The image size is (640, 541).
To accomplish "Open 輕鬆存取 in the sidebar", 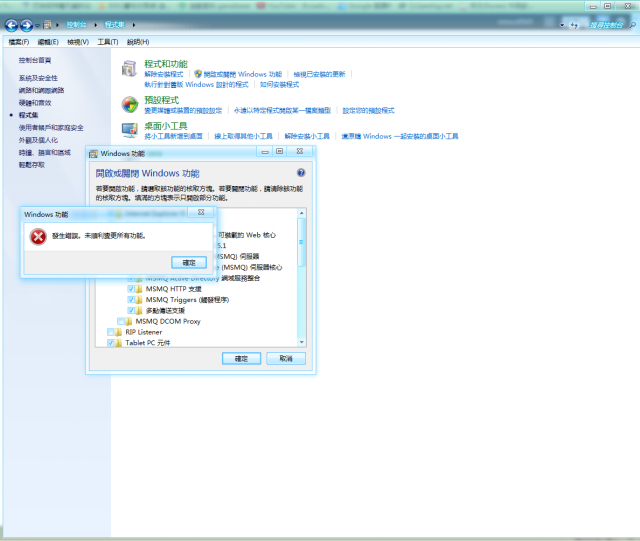I will pyautogui.click(x=32, y=165).
